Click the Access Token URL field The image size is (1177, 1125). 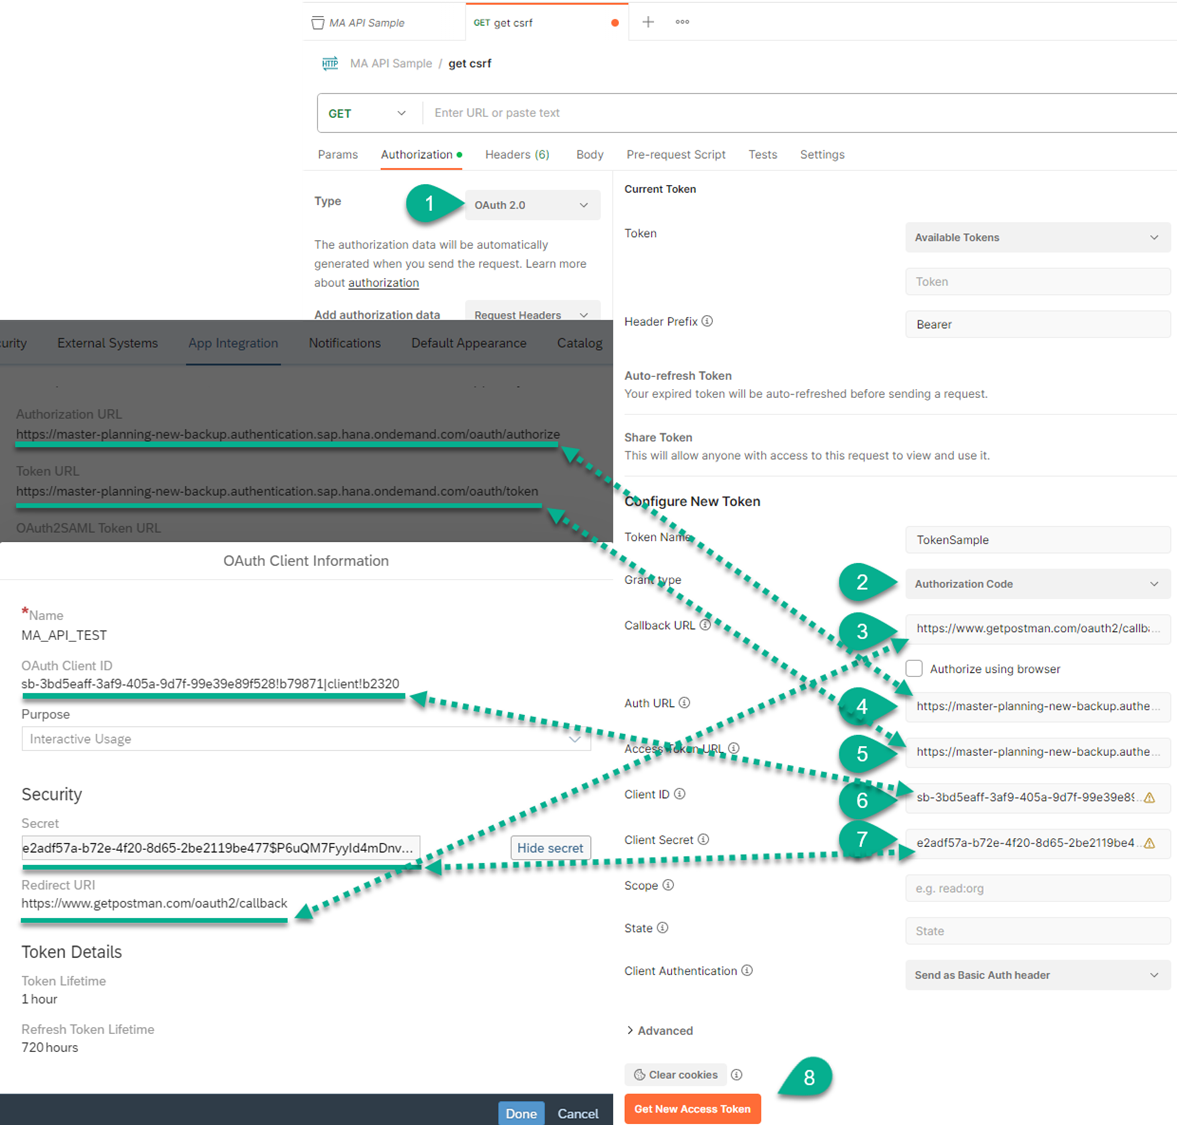(x=1037, y=752)
